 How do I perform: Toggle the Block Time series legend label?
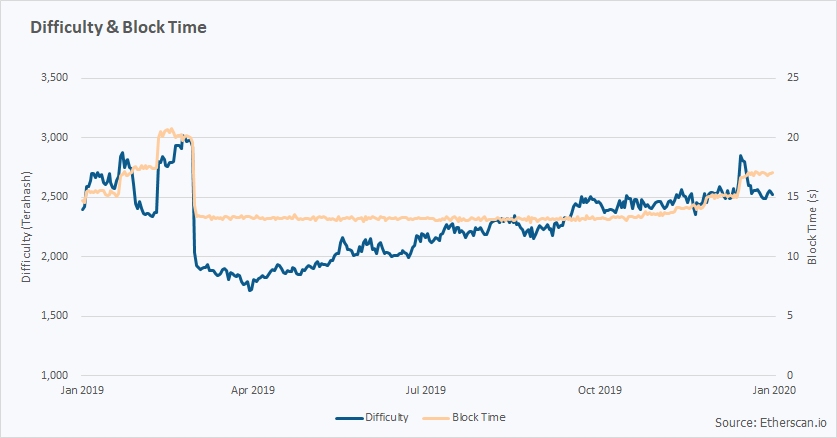tap(478, 416)
